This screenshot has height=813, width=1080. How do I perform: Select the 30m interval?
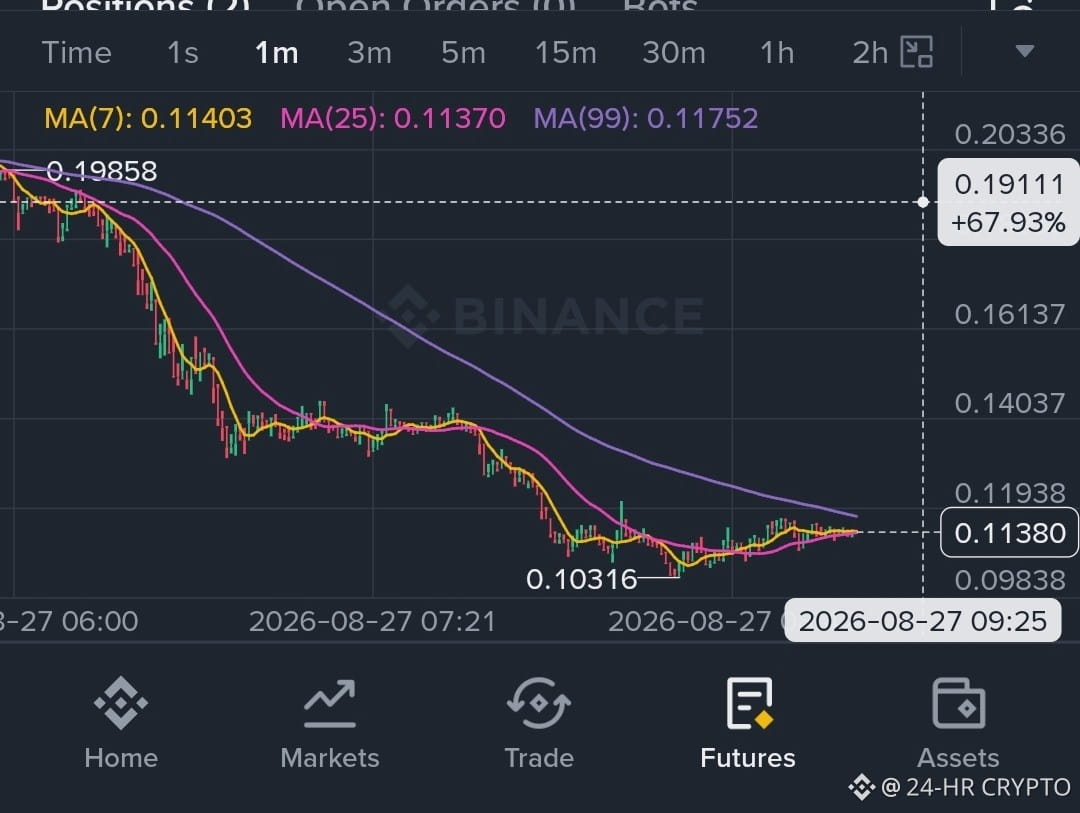(x=674, y=53)
